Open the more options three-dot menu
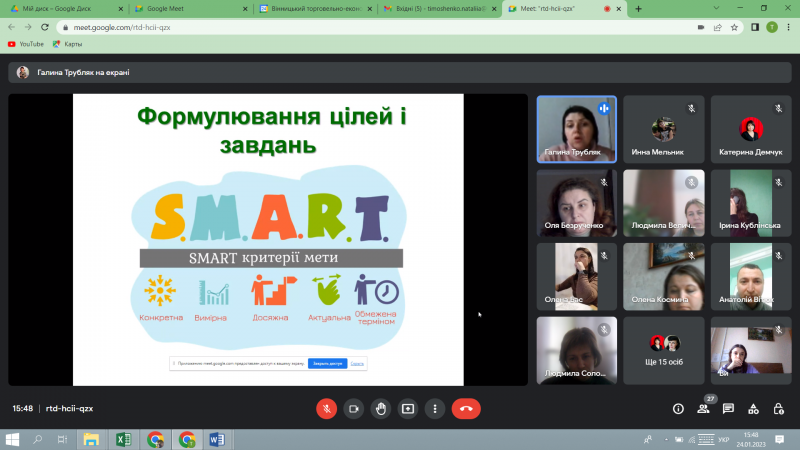This screenshot has height=450, width=800. coord(435,409)
